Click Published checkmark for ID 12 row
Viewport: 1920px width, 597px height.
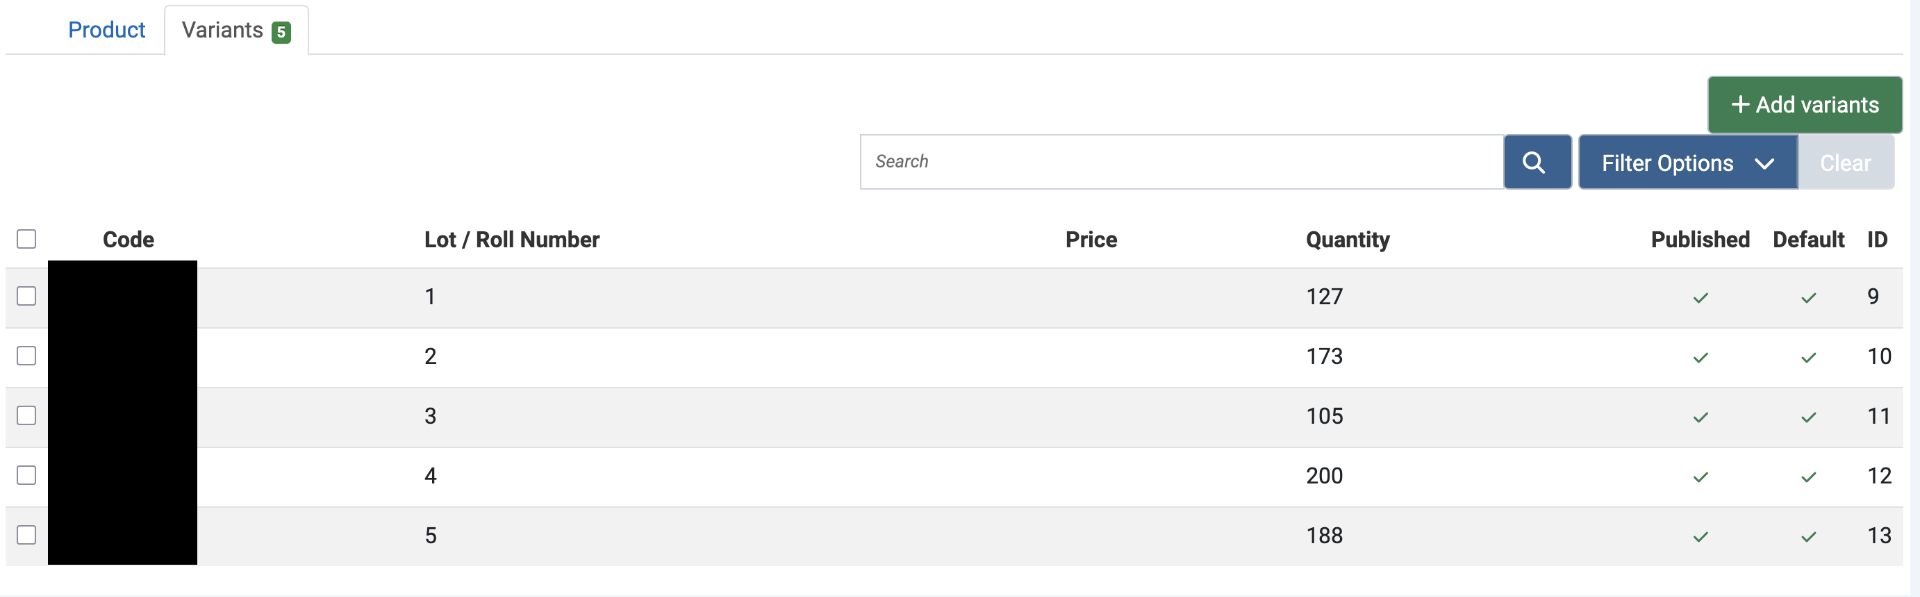pos(1700,477)
